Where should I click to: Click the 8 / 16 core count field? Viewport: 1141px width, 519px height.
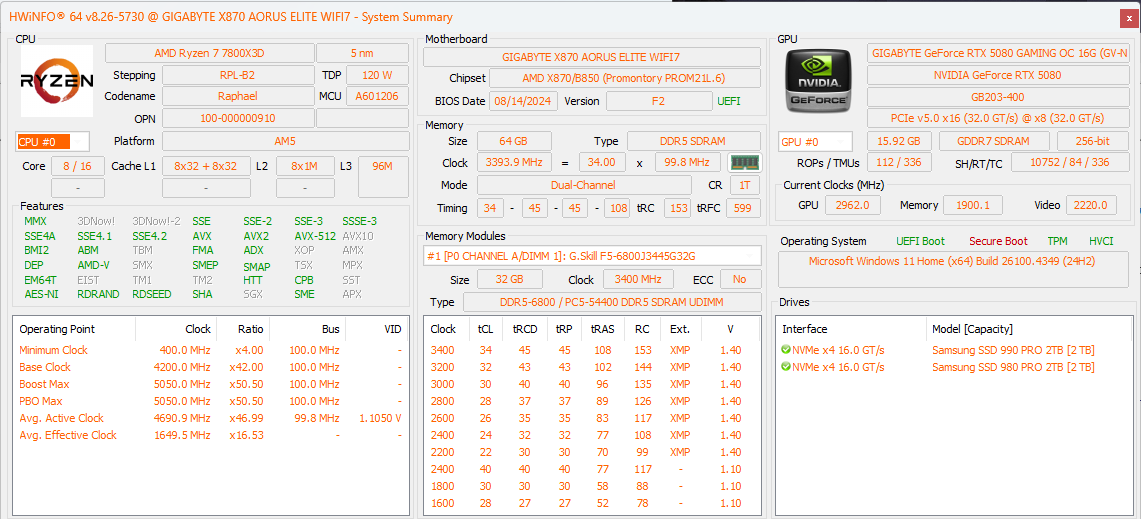[x=77, y=166]
